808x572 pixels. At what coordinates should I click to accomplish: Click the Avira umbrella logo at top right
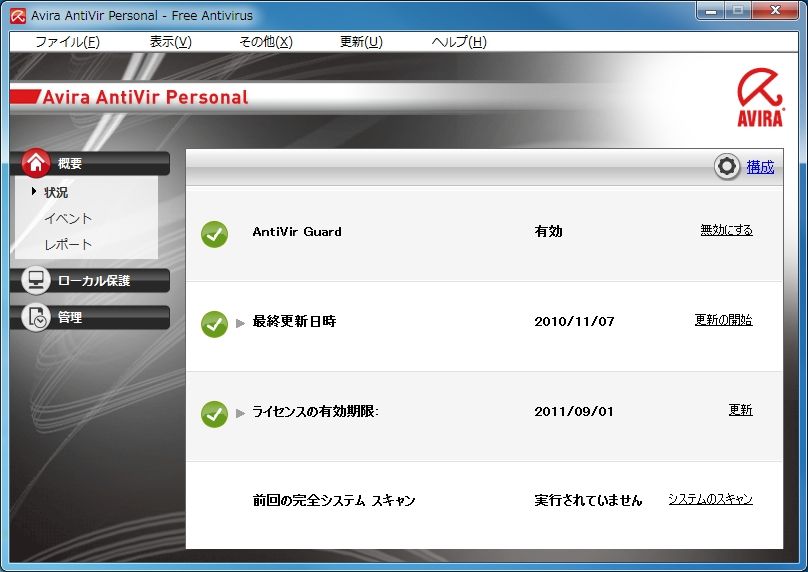tap(760, 97)
